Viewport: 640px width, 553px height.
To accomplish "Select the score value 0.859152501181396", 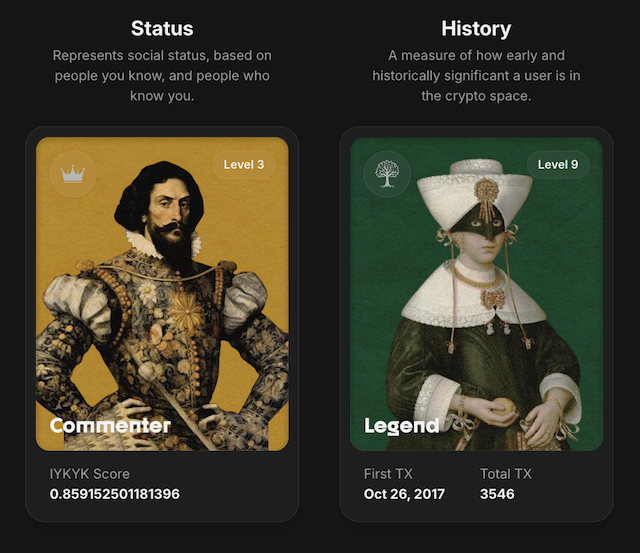I will pos(115,494).
